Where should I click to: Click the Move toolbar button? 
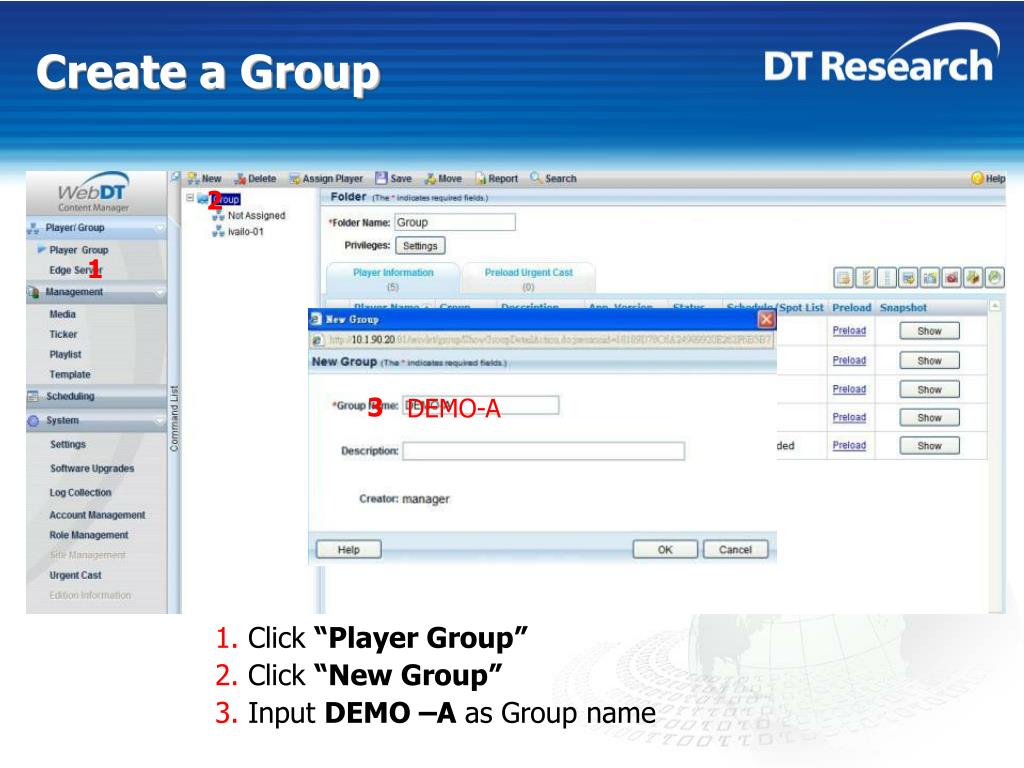[x=443, y=178]
